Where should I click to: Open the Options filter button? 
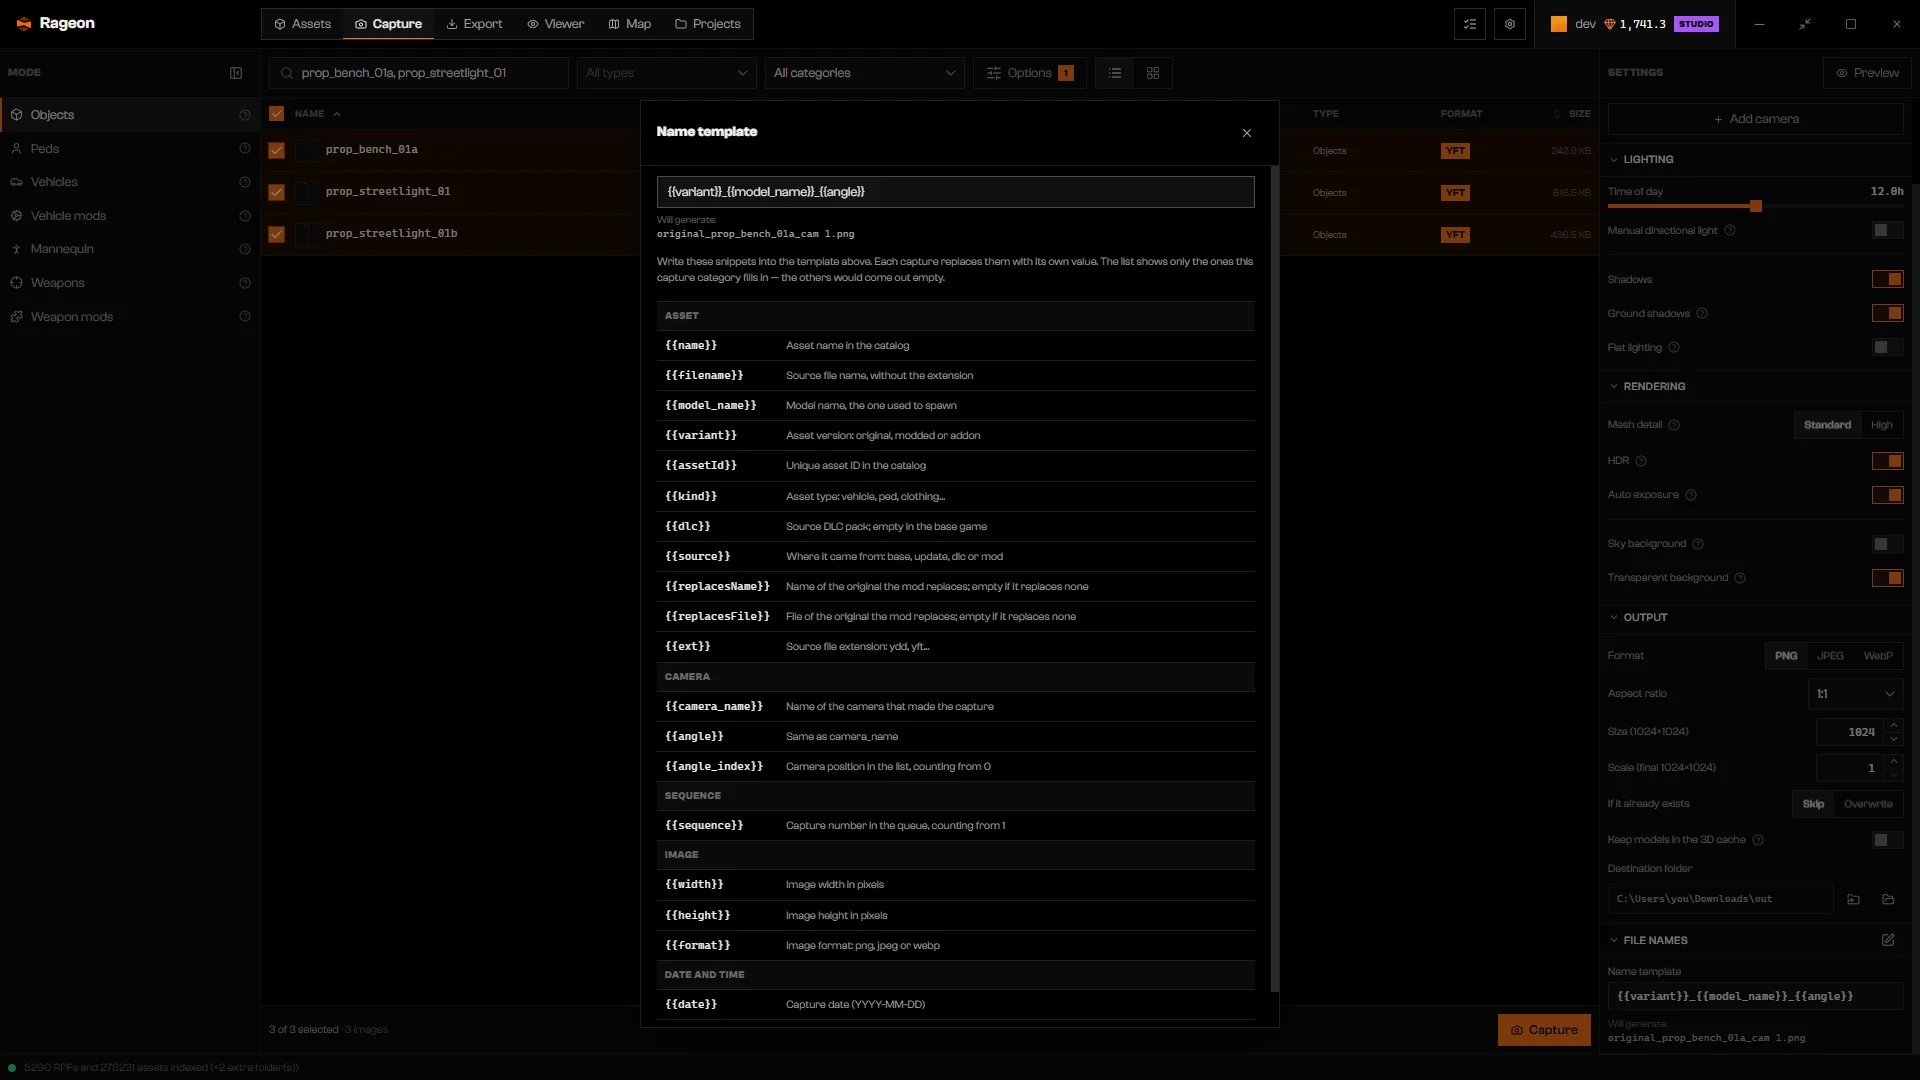[1029, 73]
